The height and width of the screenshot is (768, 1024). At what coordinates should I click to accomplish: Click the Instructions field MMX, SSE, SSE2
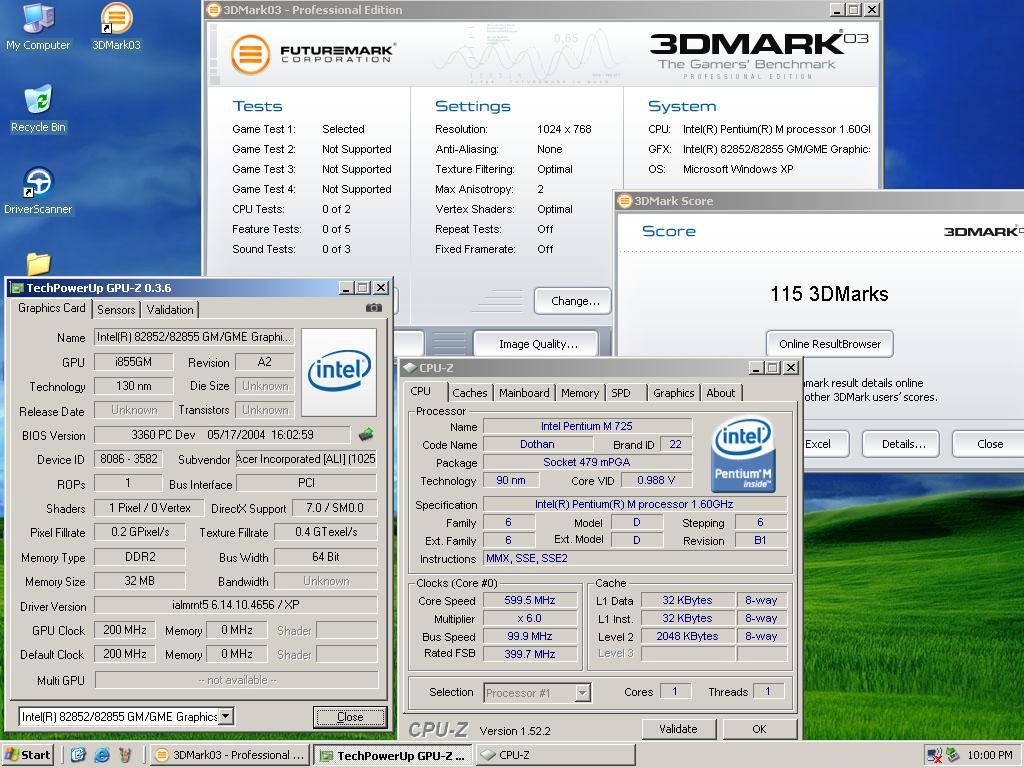coord(634,558)
